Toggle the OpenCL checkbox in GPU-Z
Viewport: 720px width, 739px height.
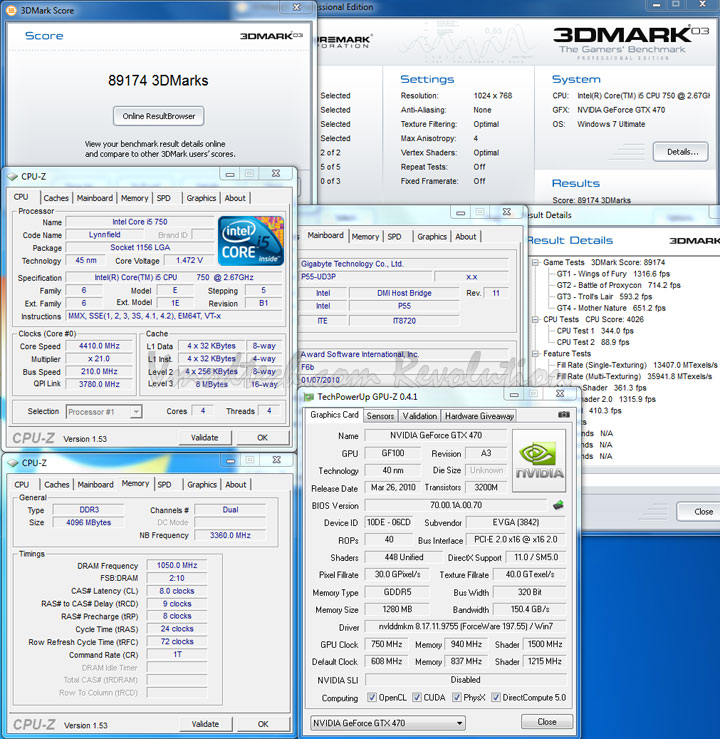pos(372,697)
